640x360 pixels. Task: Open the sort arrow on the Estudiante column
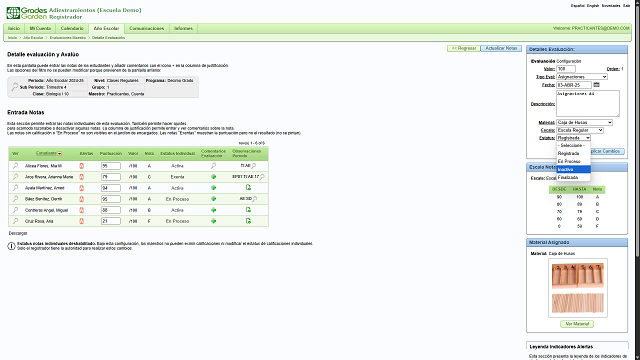tap(60, 154)
